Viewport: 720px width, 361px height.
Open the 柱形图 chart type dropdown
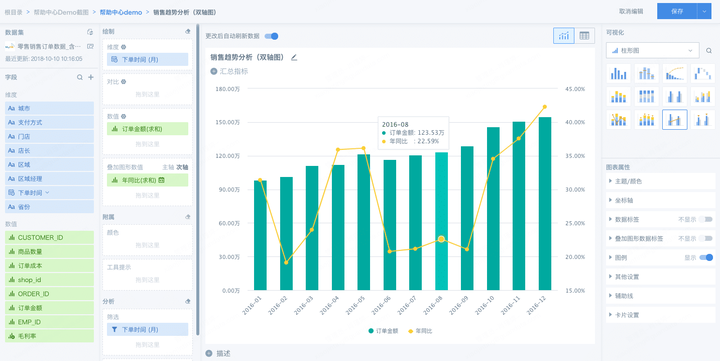(652, 51)
